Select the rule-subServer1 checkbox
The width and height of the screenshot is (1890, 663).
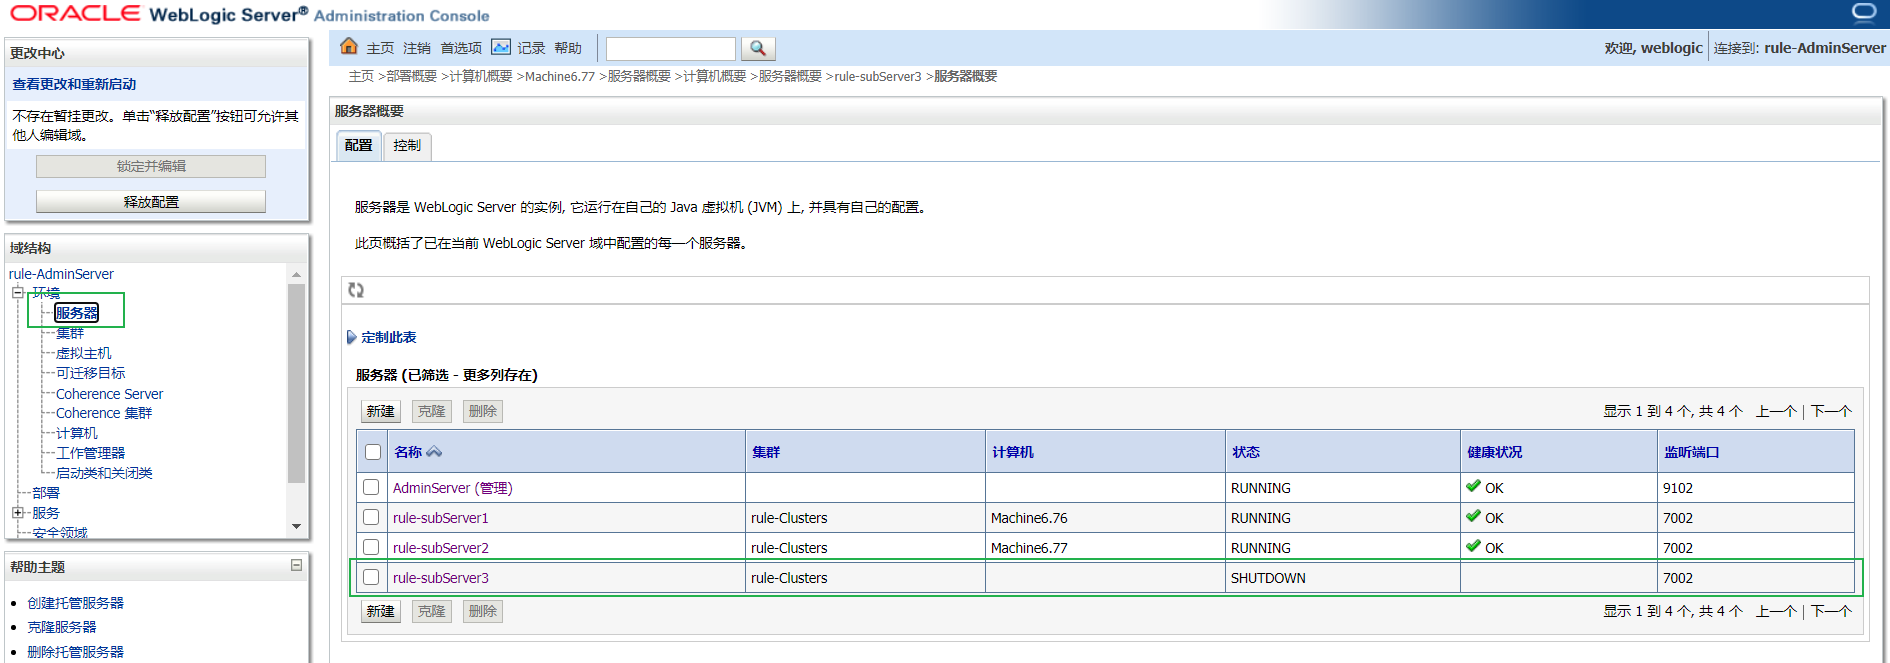click(371, 517)
